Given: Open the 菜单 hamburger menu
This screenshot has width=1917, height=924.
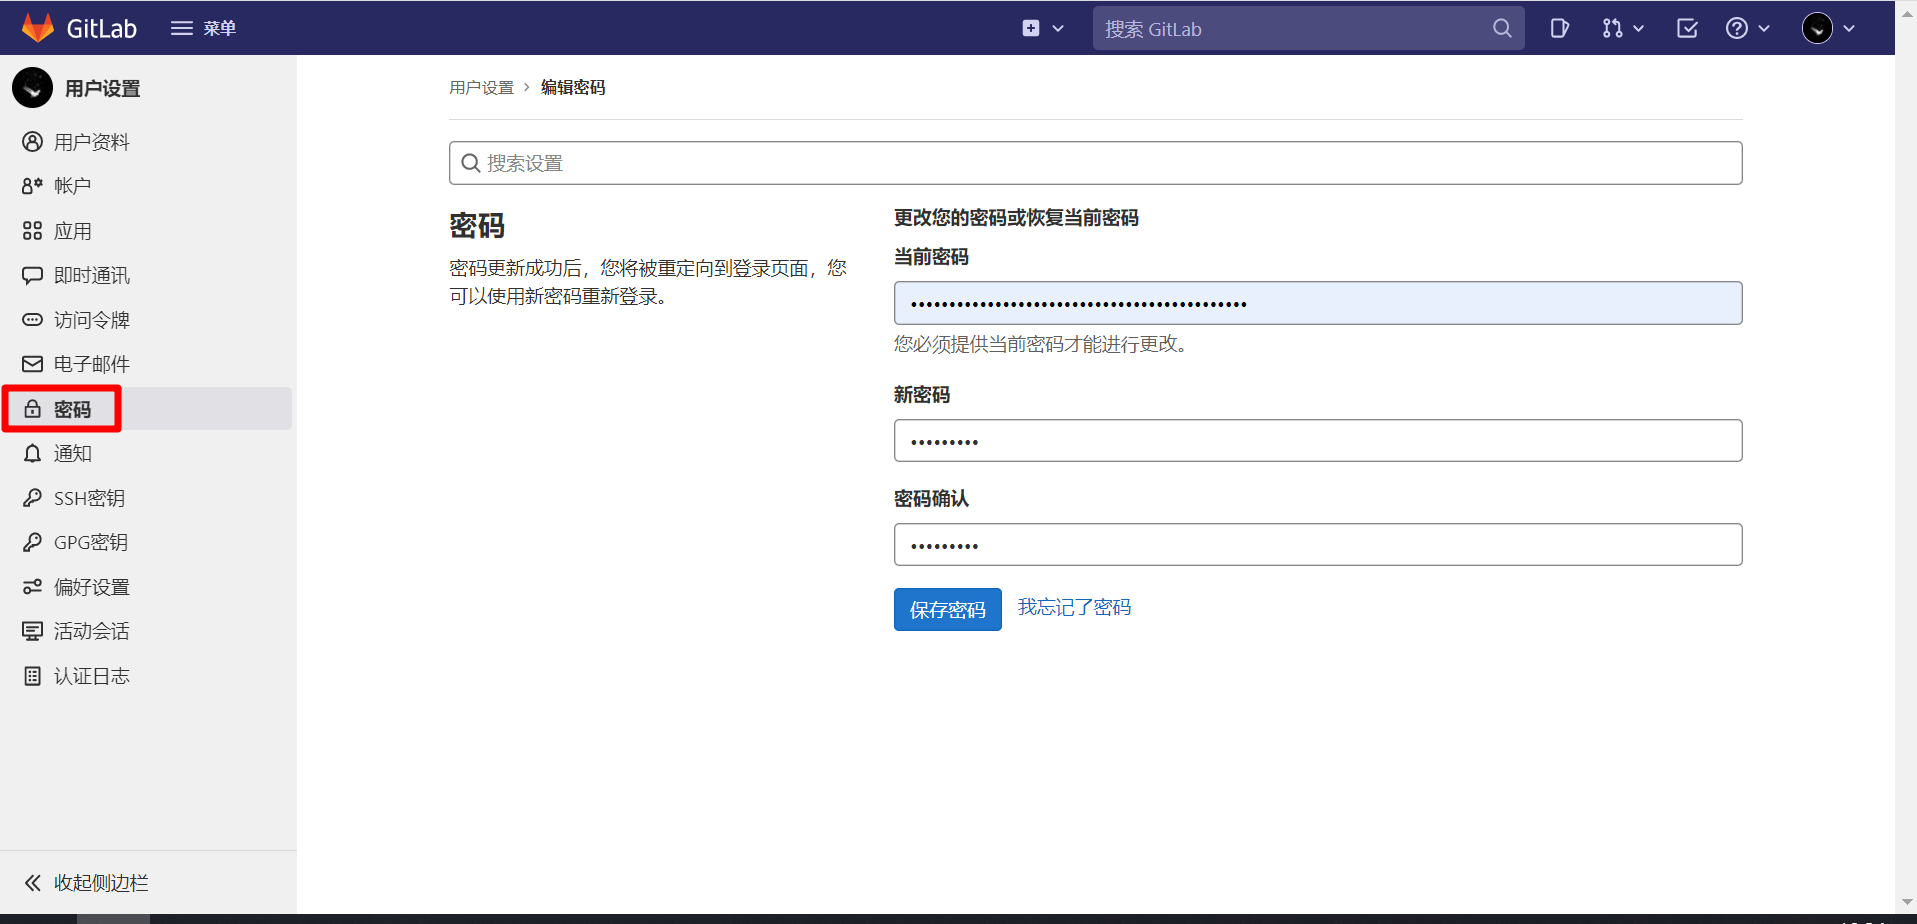Looking at the screenshot, I should [203, 28].
